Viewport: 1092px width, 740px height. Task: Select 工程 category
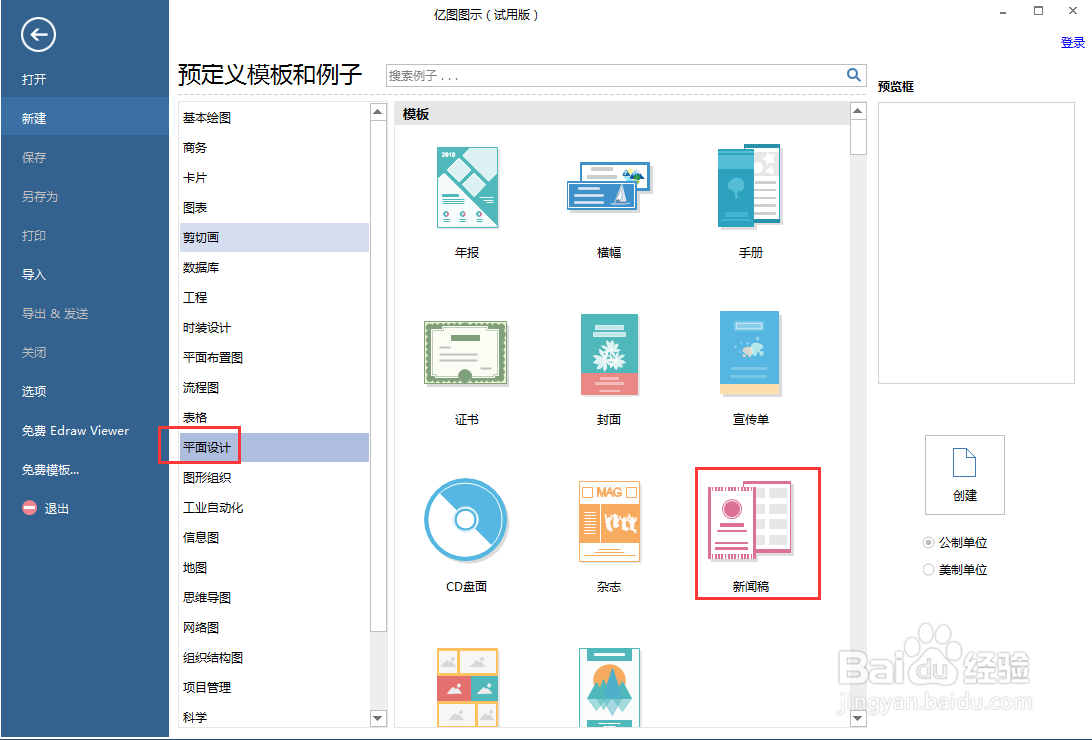pos(274,297)
